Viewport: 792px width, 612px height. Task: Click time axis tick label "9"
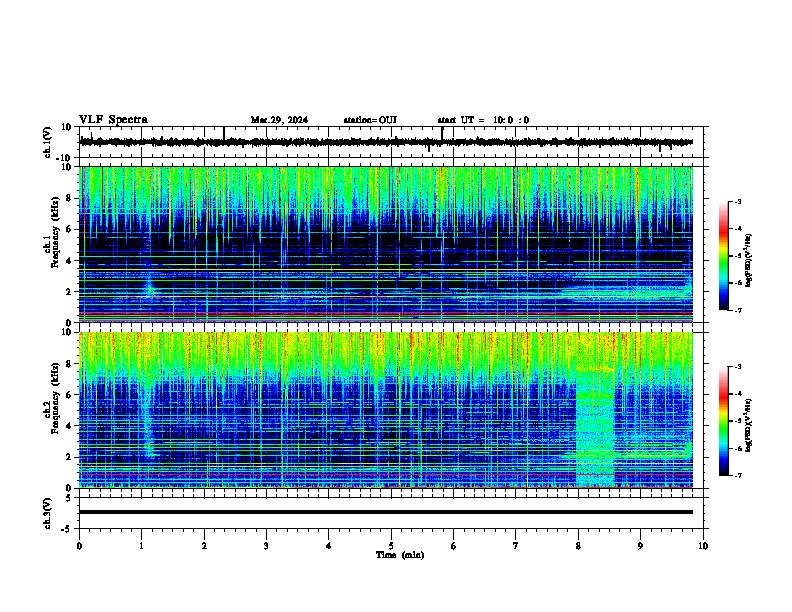point(640,546)
